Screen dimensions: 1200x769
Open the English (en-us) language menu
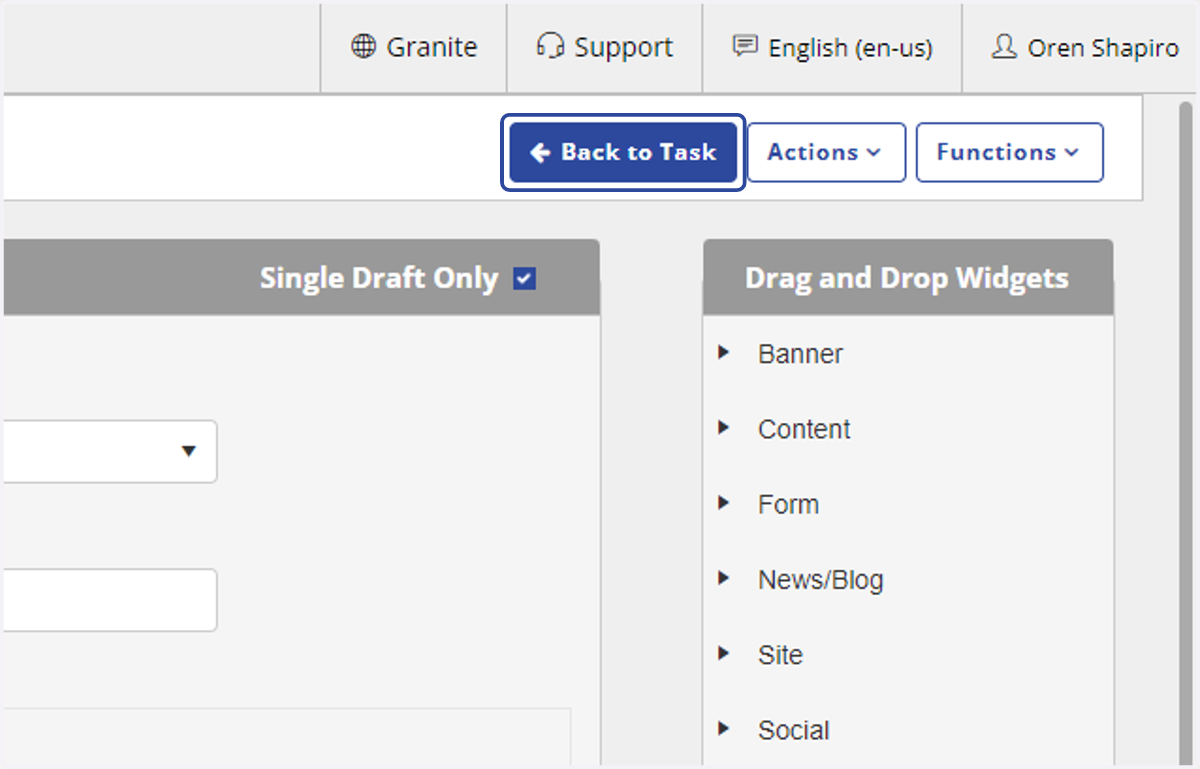pos(832,47)
